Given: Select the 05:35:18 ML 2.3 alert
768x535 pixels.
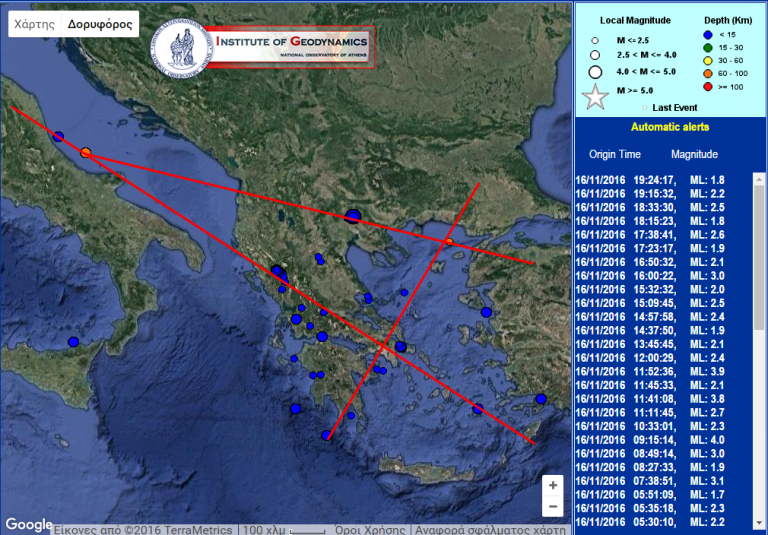Looking at the screenshot, I should coord(649,509).
